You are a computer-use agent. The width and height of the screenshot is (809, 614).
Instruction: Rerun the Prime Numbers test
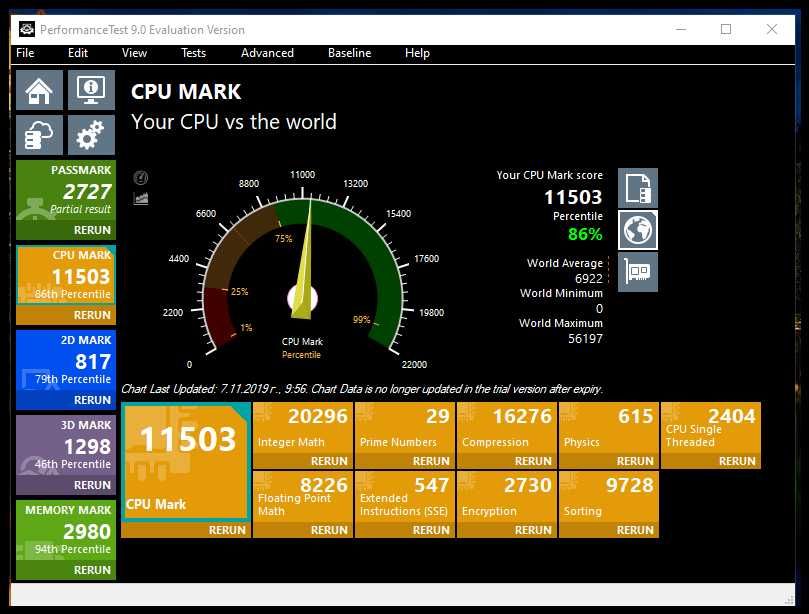[x=405, y=461]
